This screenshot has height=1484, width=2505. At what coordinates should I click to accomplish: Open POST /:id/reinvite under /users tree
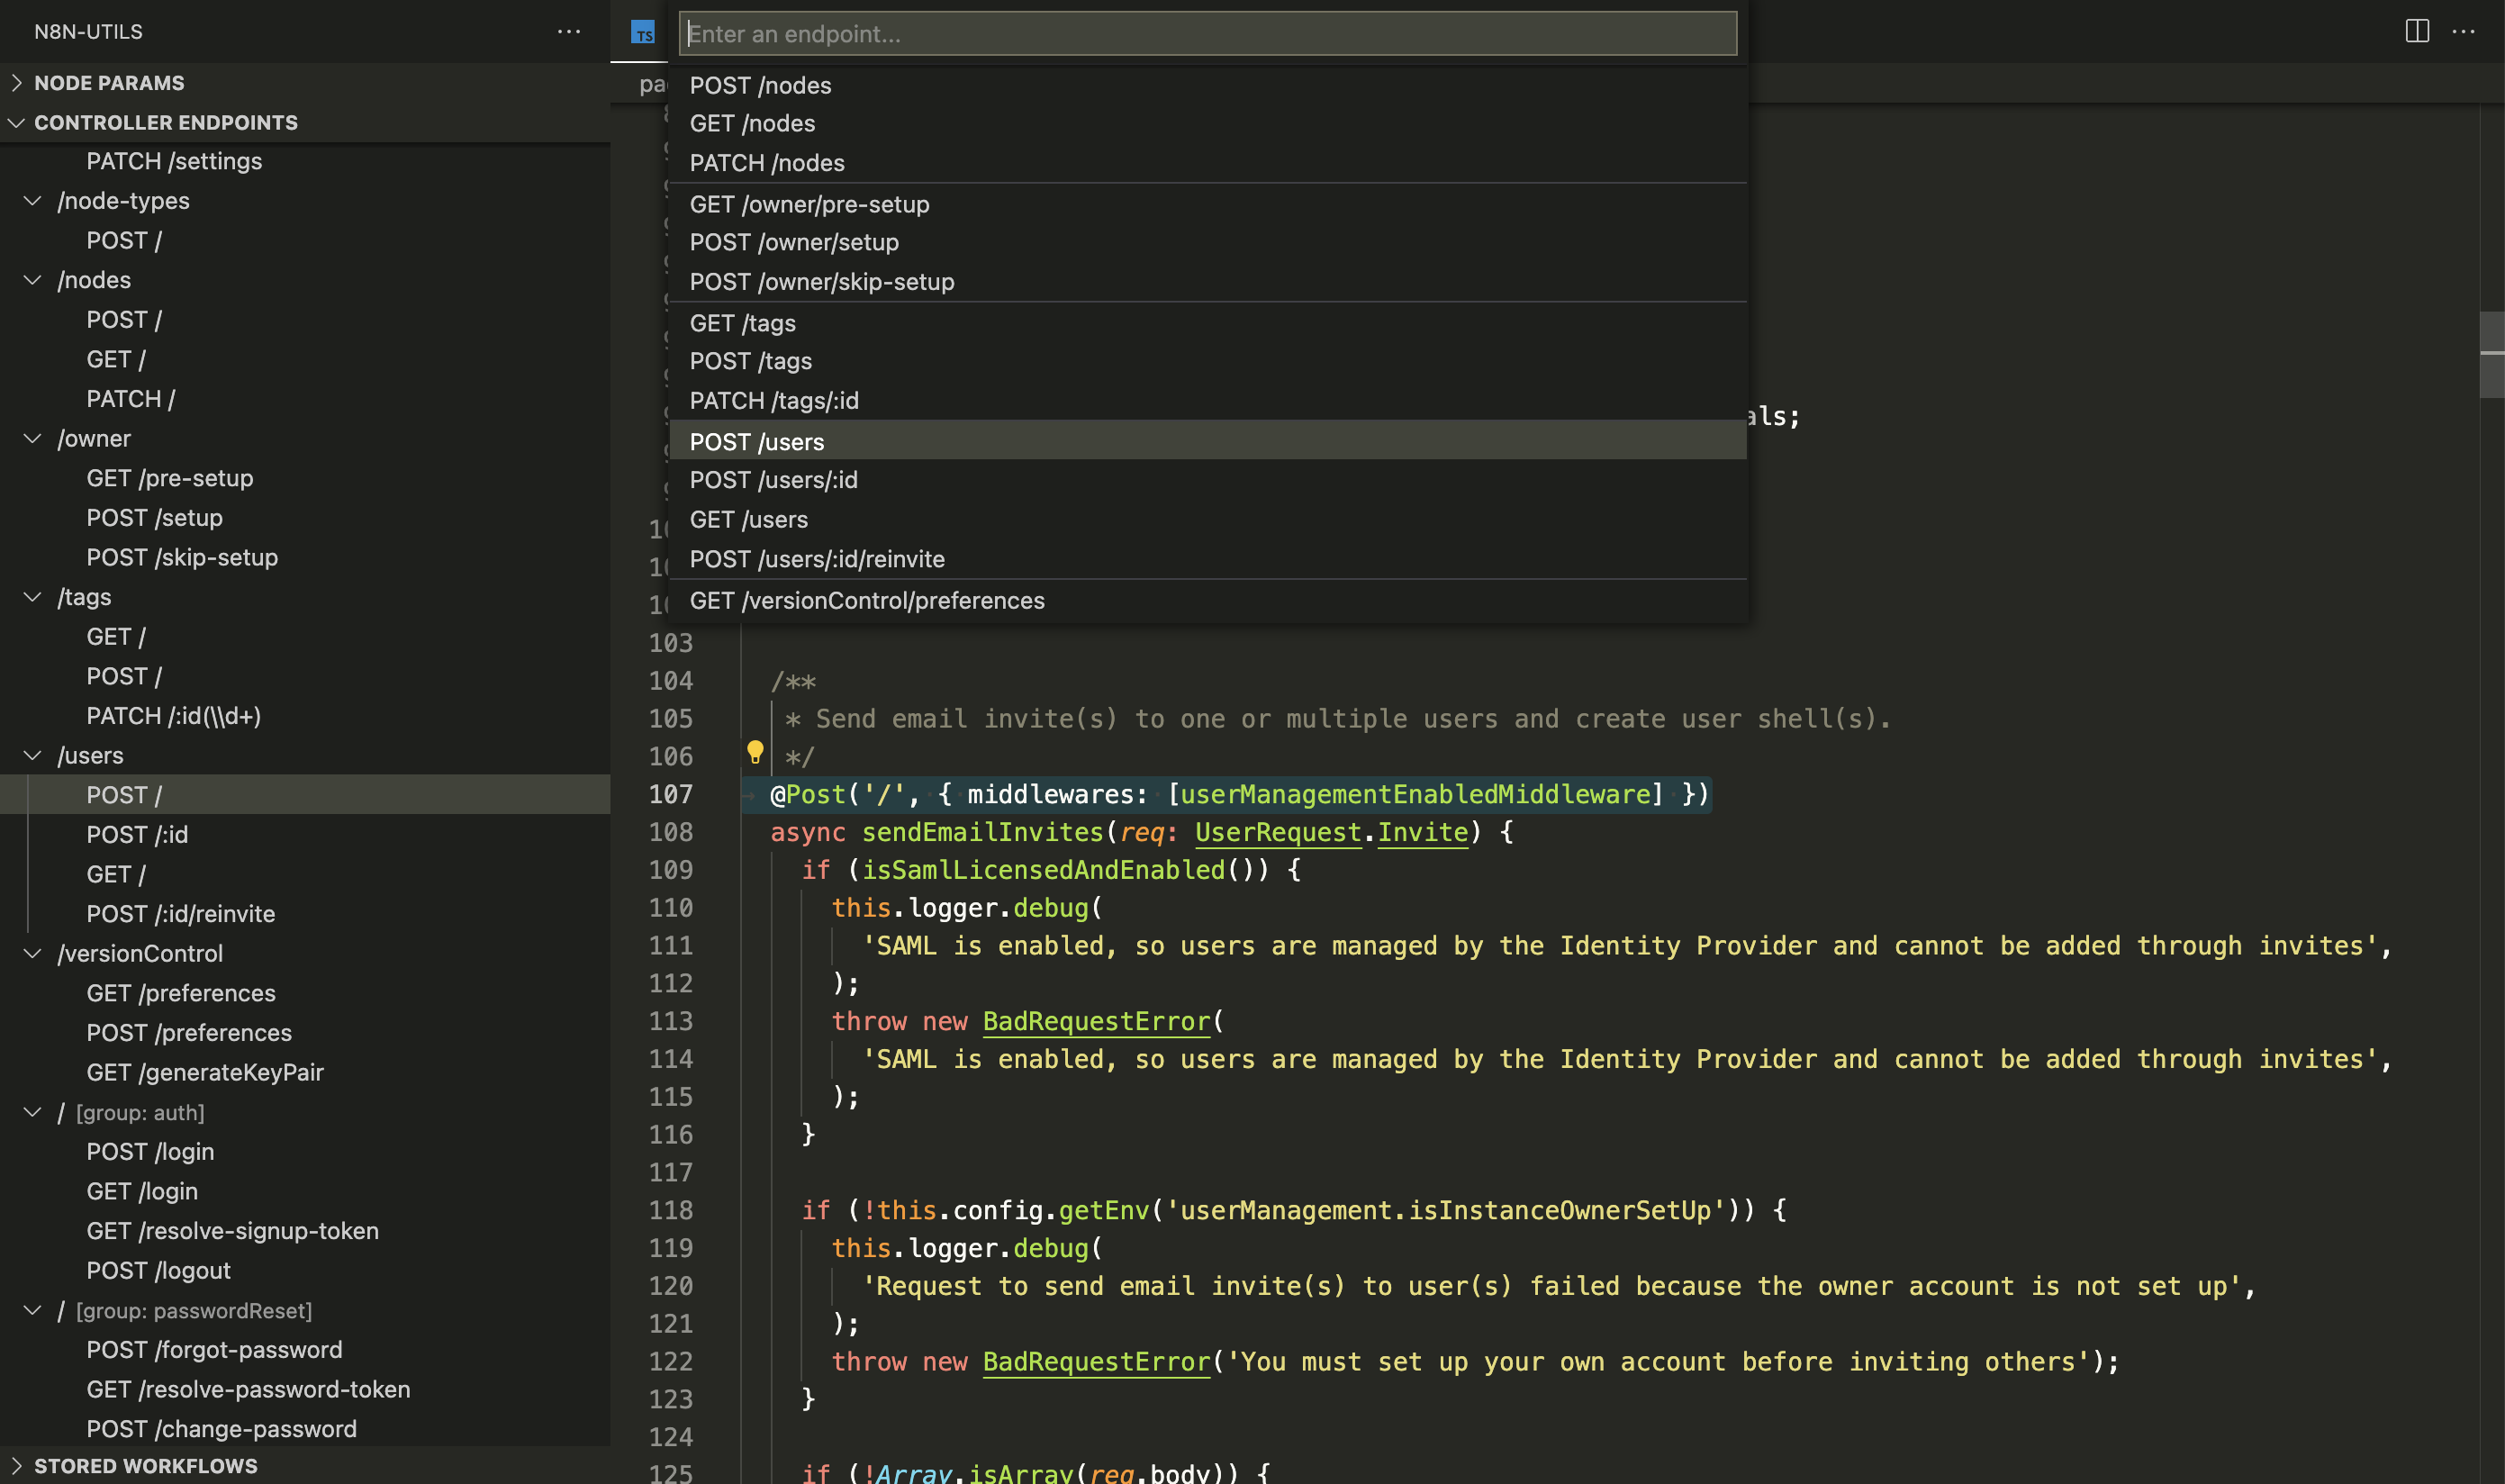[x=180, y=914]
